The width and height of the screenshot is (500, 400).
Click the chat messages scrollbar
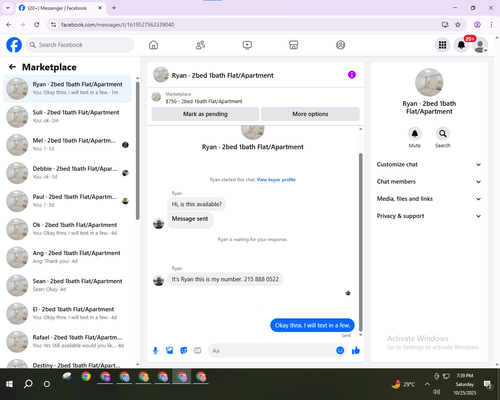coord(360,242)
